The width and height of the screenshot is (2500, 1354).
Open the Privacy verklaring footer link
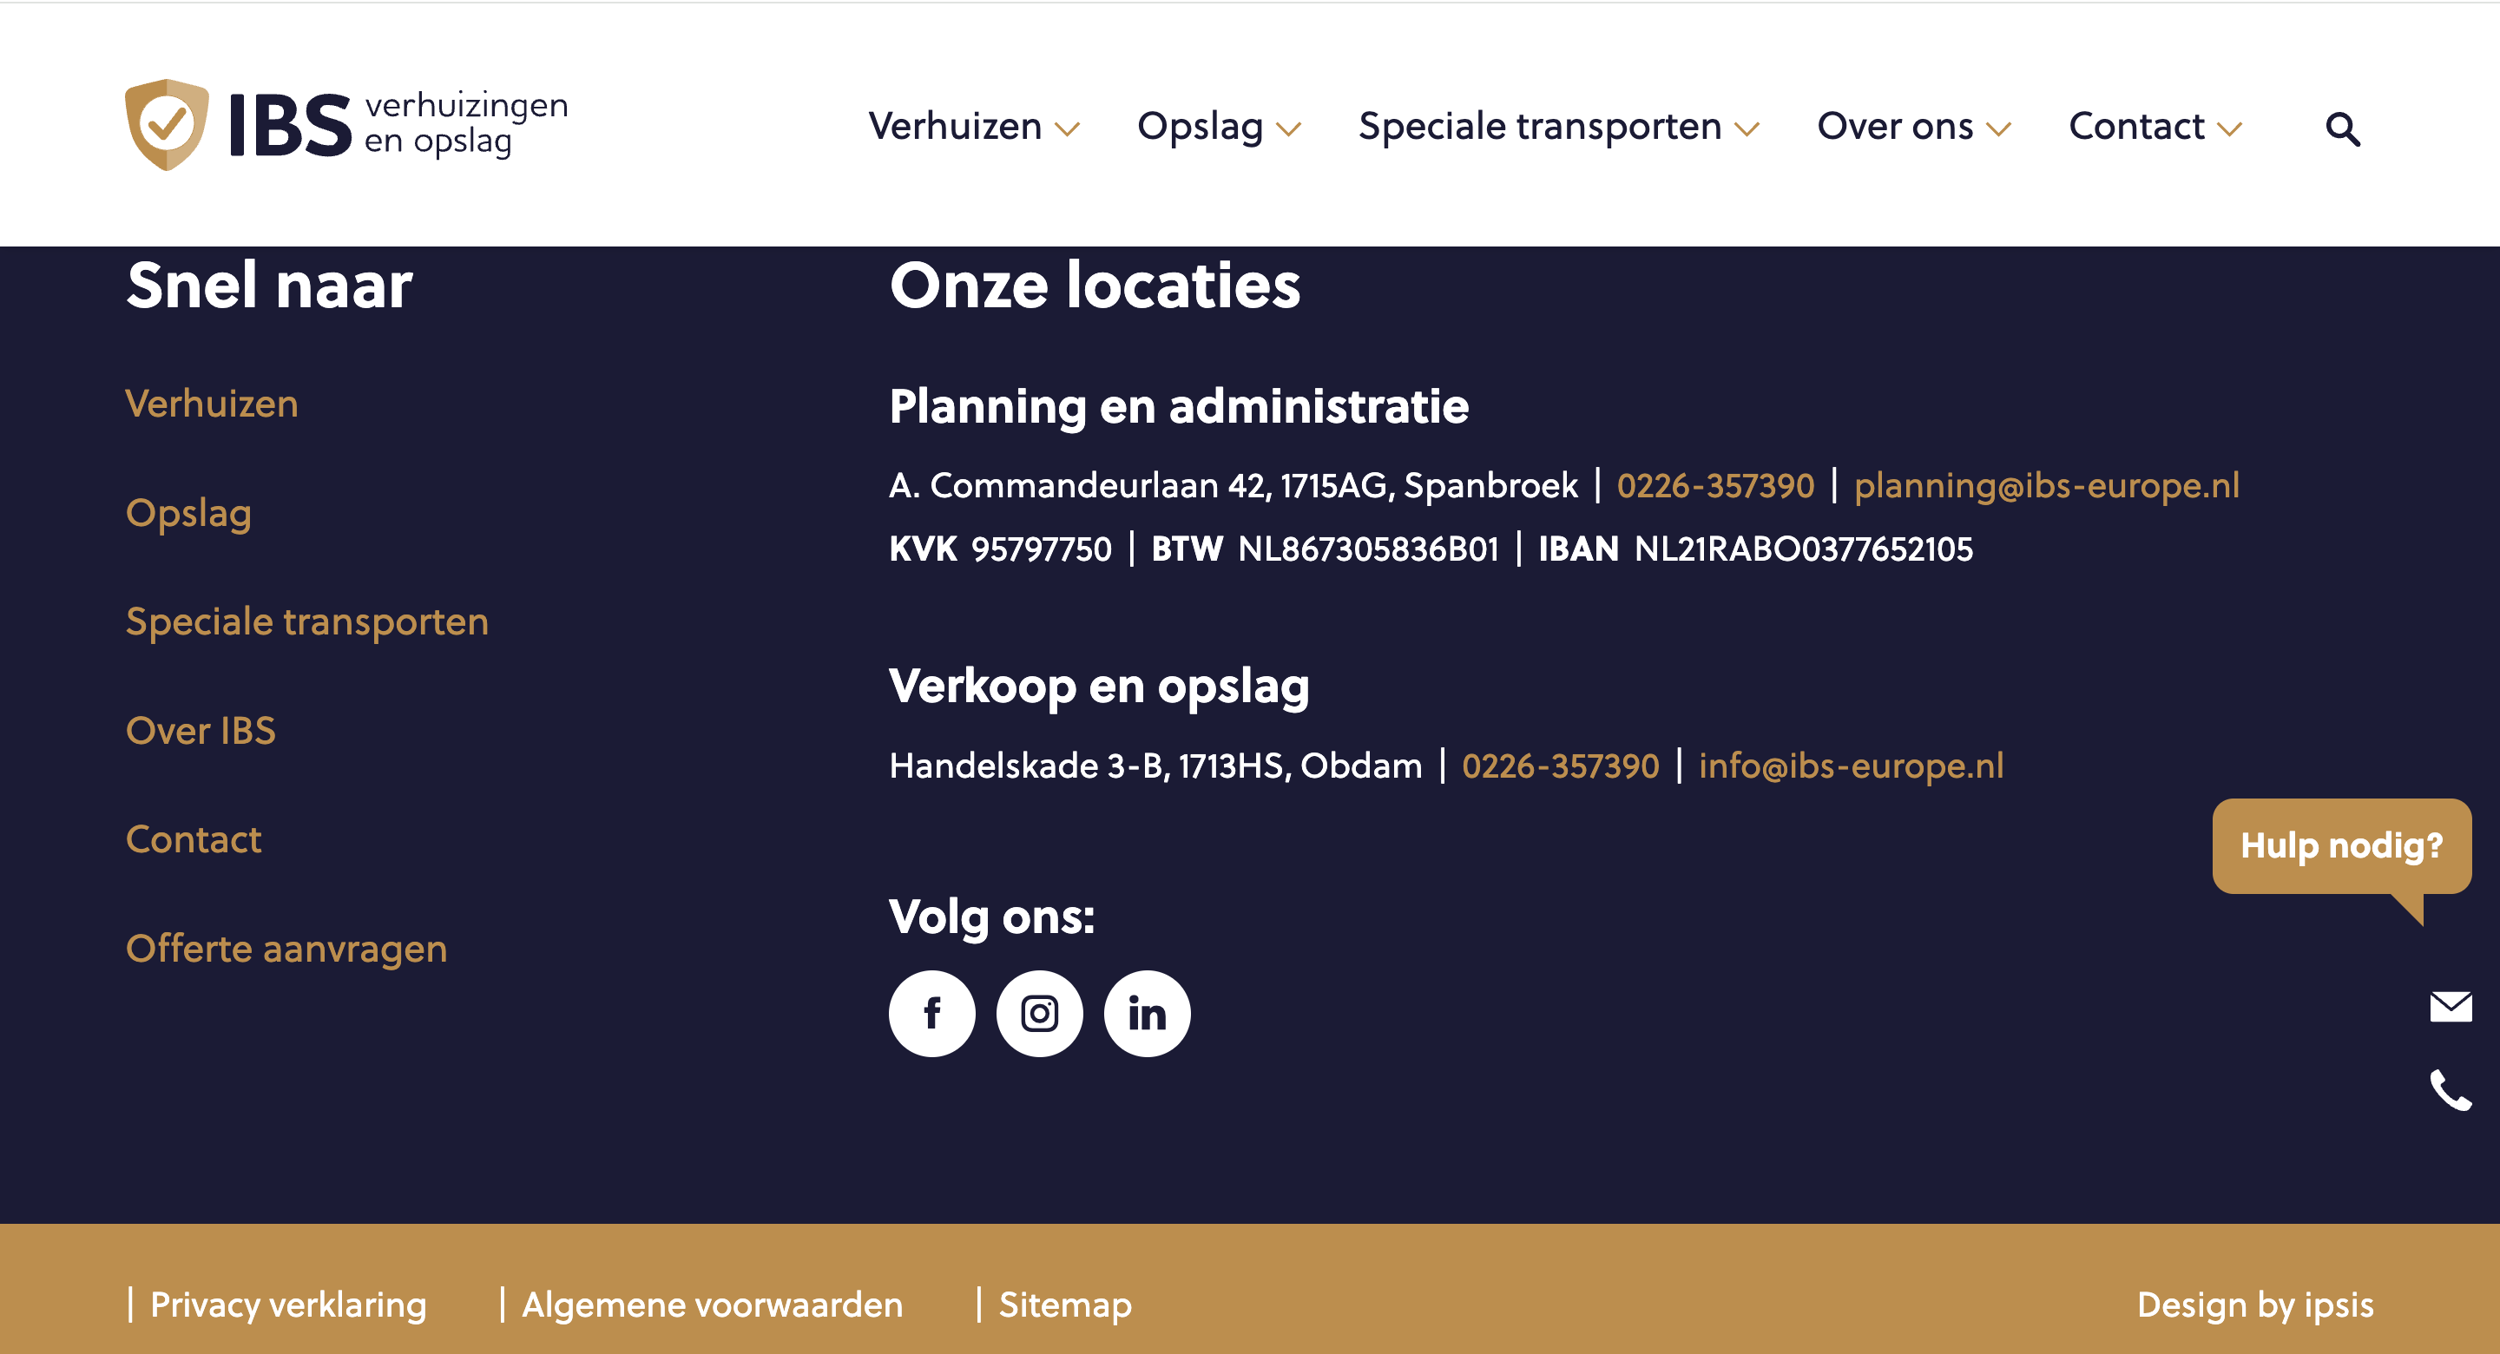288,1305
